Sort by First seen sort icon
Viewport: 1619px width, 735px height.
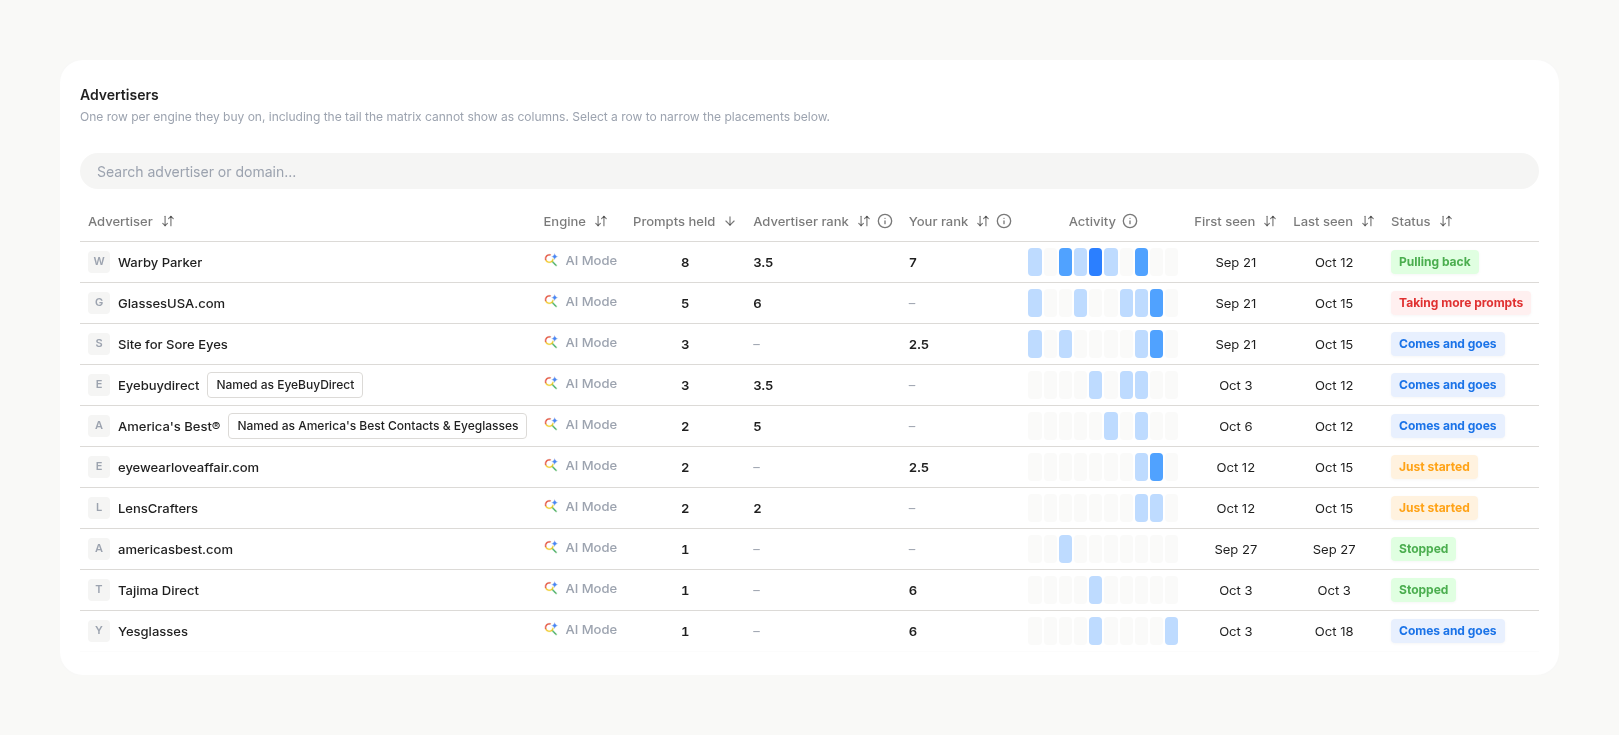[1270, 222]
